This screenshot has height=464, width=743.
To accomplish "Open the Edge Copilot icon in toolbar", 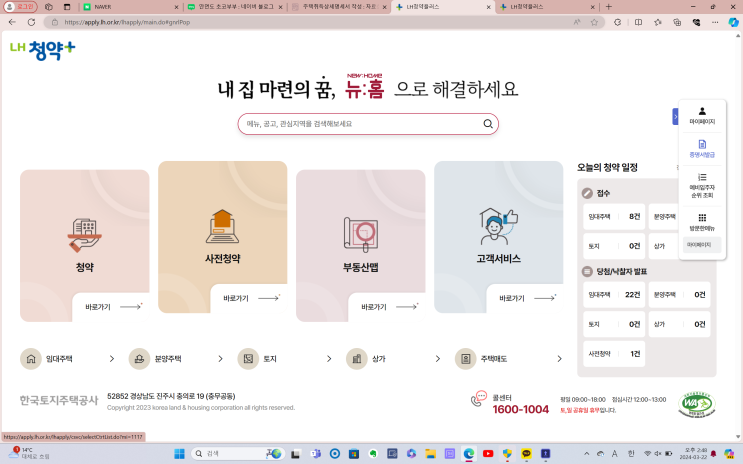I will (x=734, y=22).
